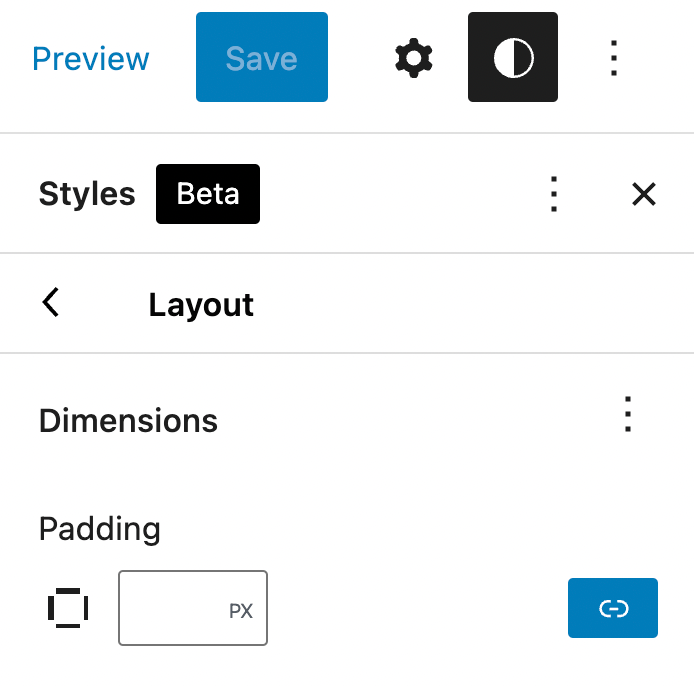Click the Beta badge
Image resolution: width=694 pixels, height=686 pixels.
(x=207, y=194)
